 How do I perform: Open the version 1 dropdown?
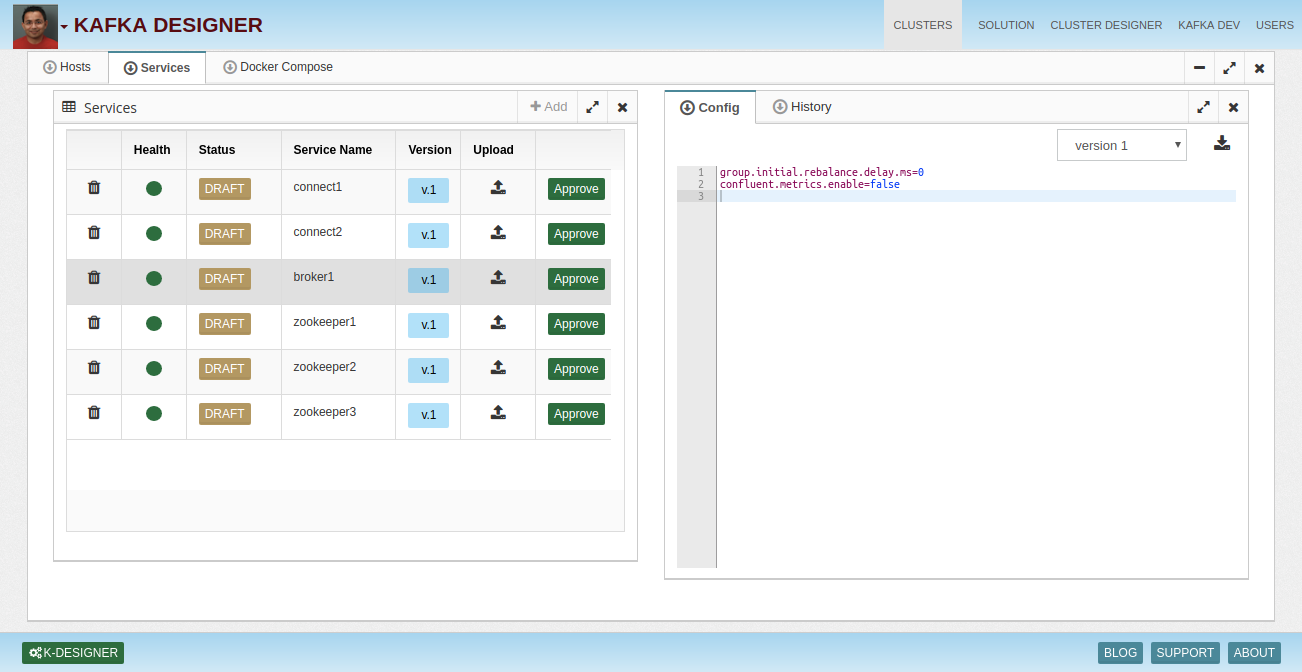click(1121, 145)
